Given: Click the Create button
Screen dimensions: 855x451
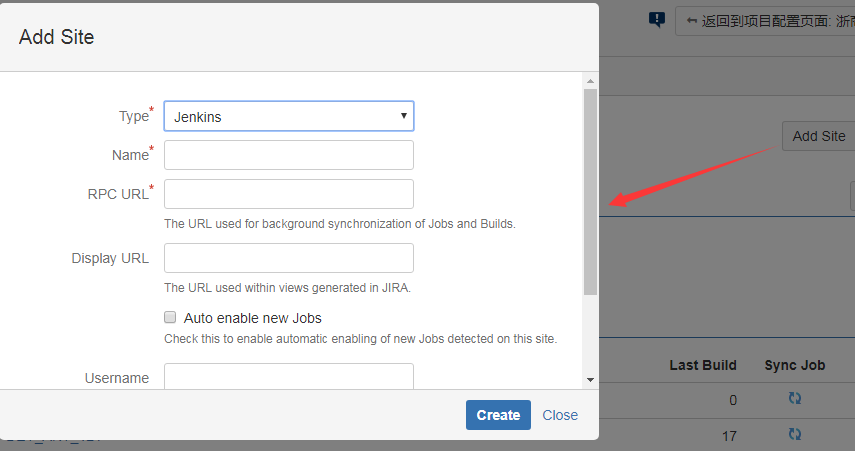Looking at the screenshot, I should 498,415.
